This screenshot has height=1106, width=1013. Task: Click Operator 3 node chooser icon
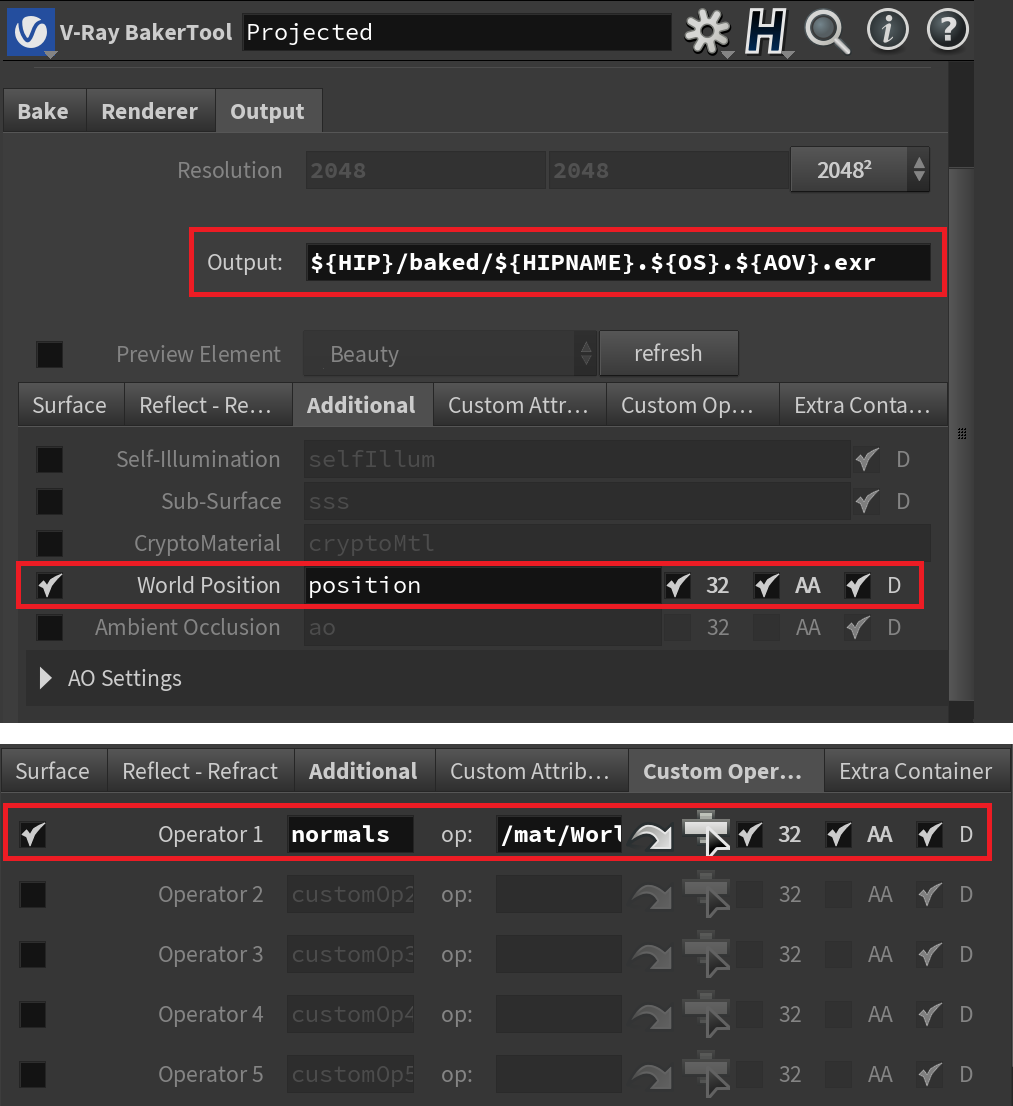707,954
